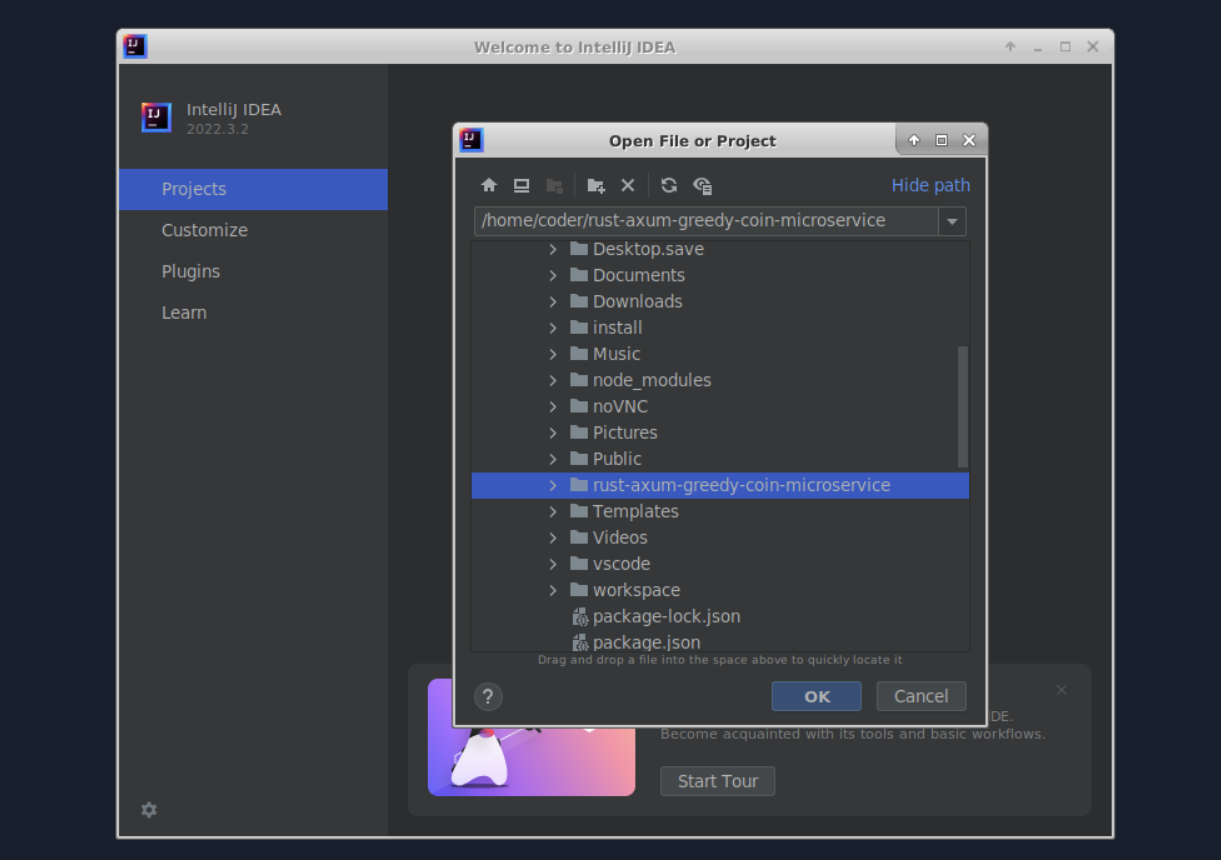Select the package.json file name

pos(647,642)
